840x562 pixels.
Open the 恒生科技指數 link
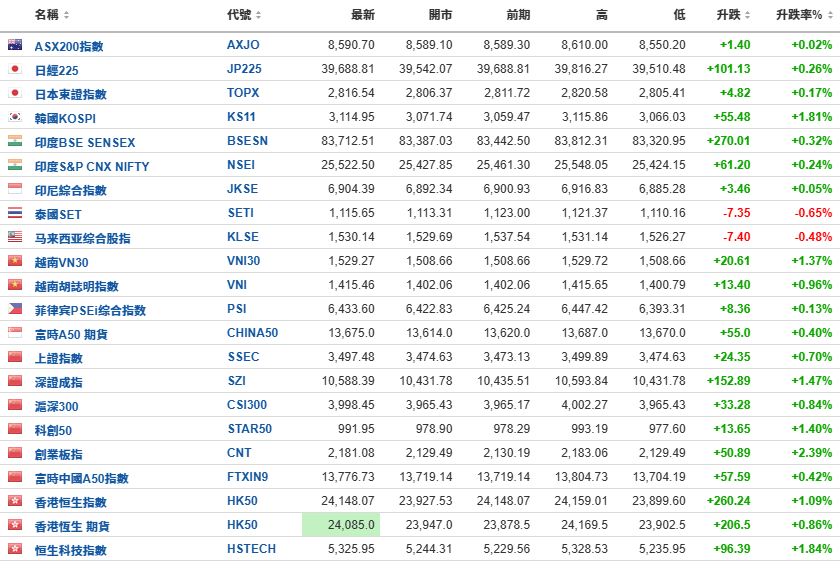click(71, 551)
